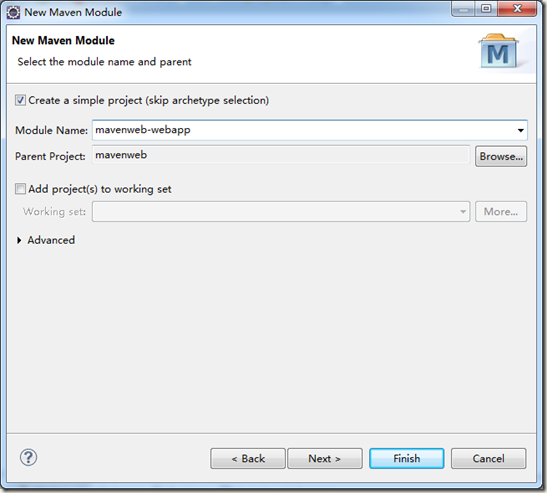Click the Finish button
Image resolution: width=547 pixels, height=493 pixels.
click(407, 458)
